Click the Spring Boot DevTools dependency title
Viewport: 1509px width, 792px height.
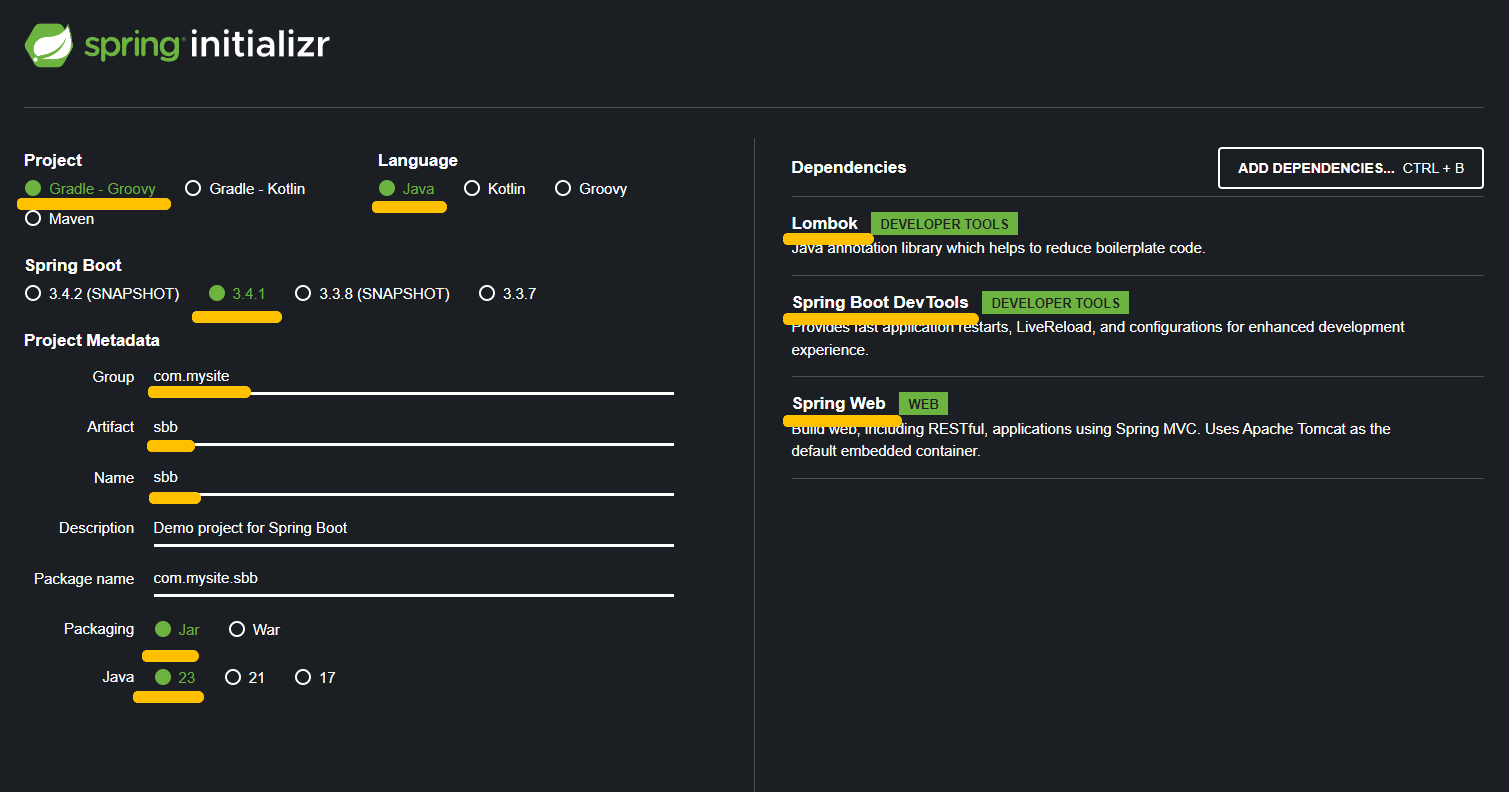880,302
